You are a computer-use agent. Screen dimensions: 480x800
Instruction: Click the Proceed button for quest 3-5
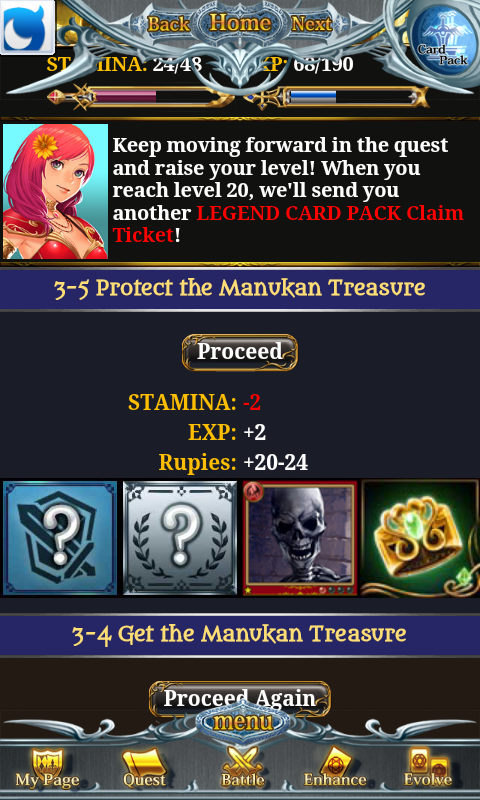[240, 352]
